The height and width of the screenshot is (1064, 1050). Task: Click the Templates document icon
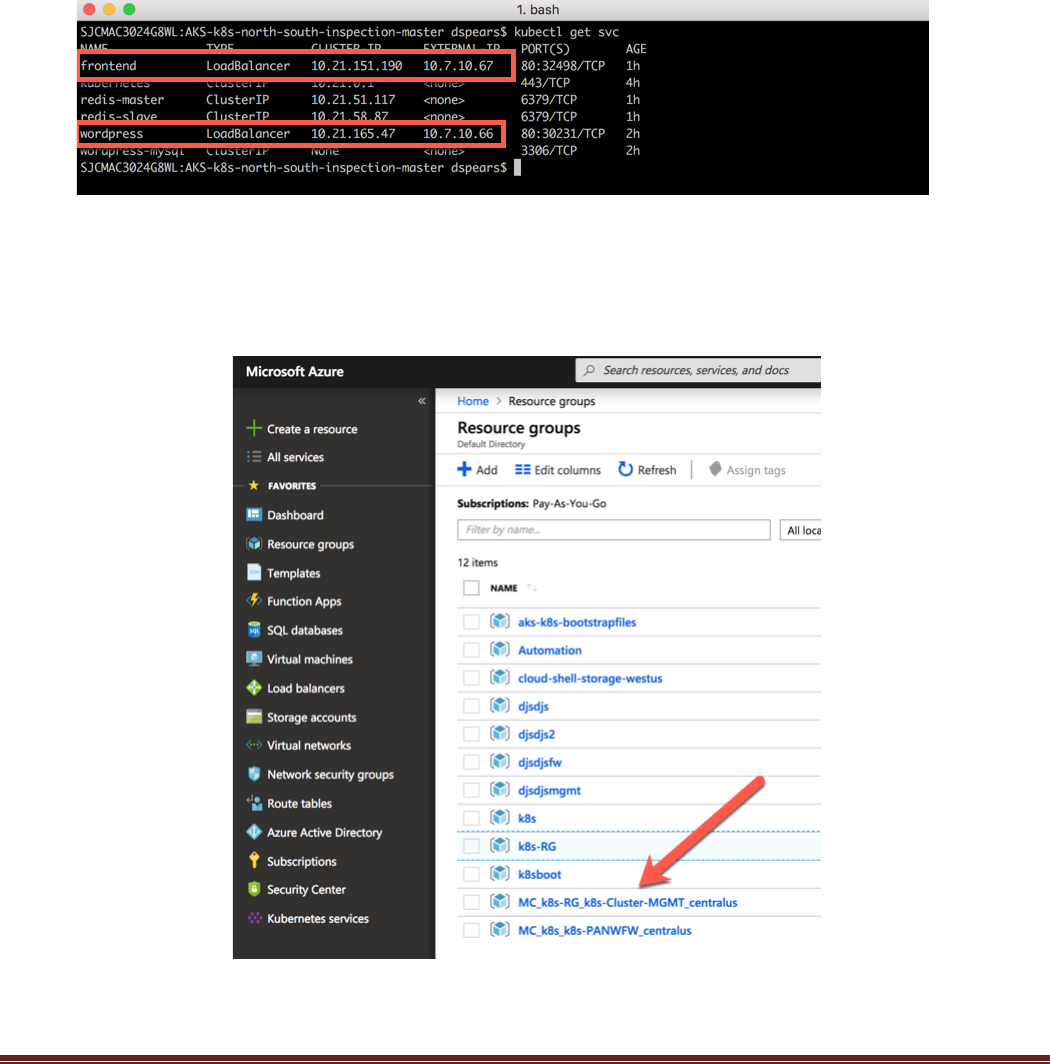254,572
